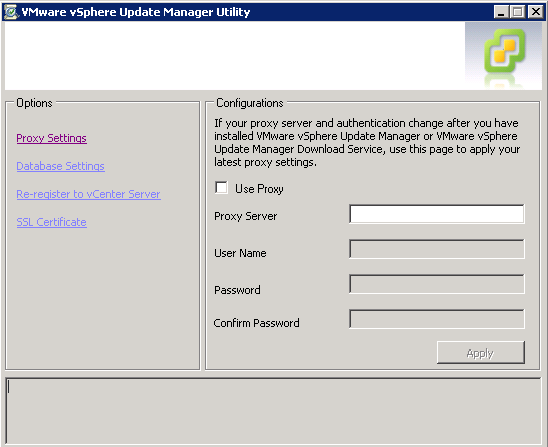Screen dimensions: 548x447
Task: Click inside the bottom log output box
Action: (273, 411)
